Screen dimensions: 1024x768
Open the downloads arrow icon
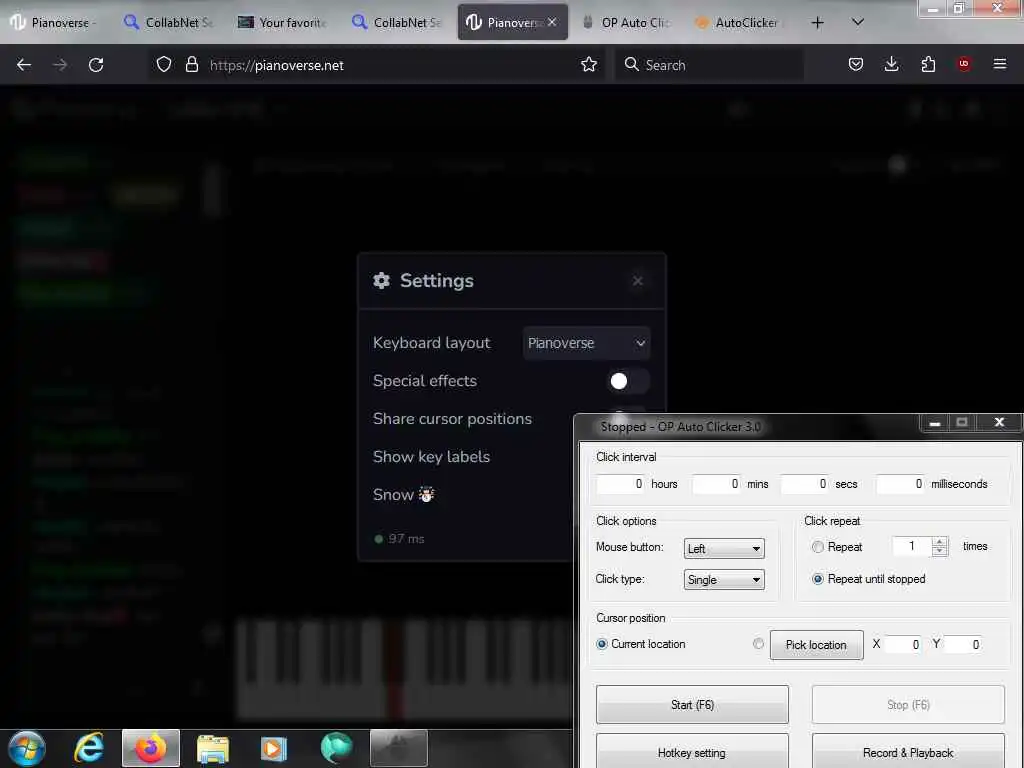click(x=891, y=64)
